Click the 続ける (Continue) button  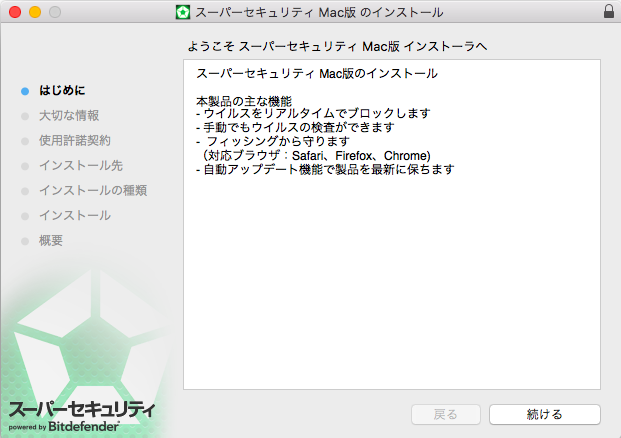pos(545,414)
